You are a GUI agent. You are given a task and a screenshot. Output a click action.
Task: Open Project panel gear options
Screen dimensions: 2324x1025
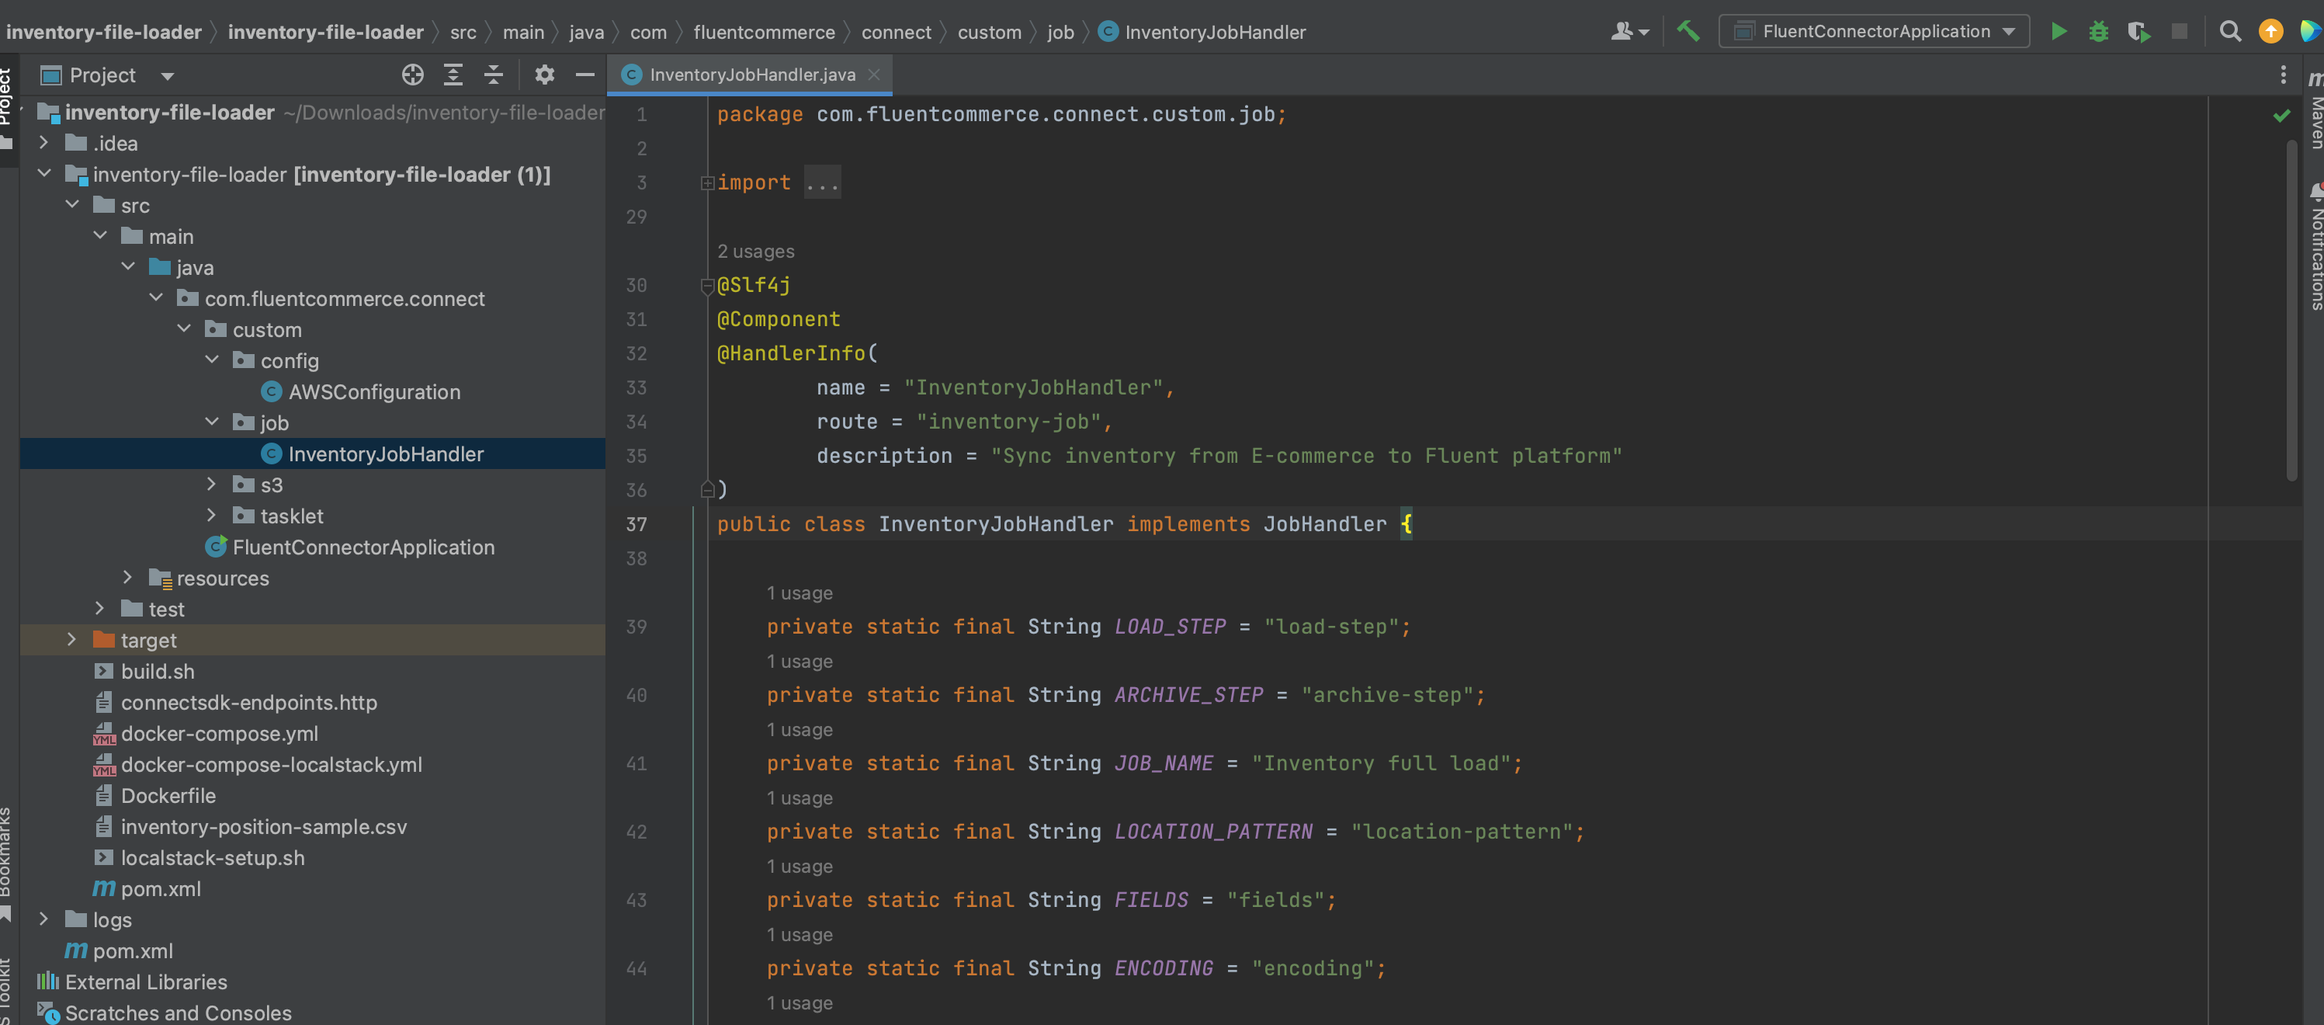[x=544, y=75]
